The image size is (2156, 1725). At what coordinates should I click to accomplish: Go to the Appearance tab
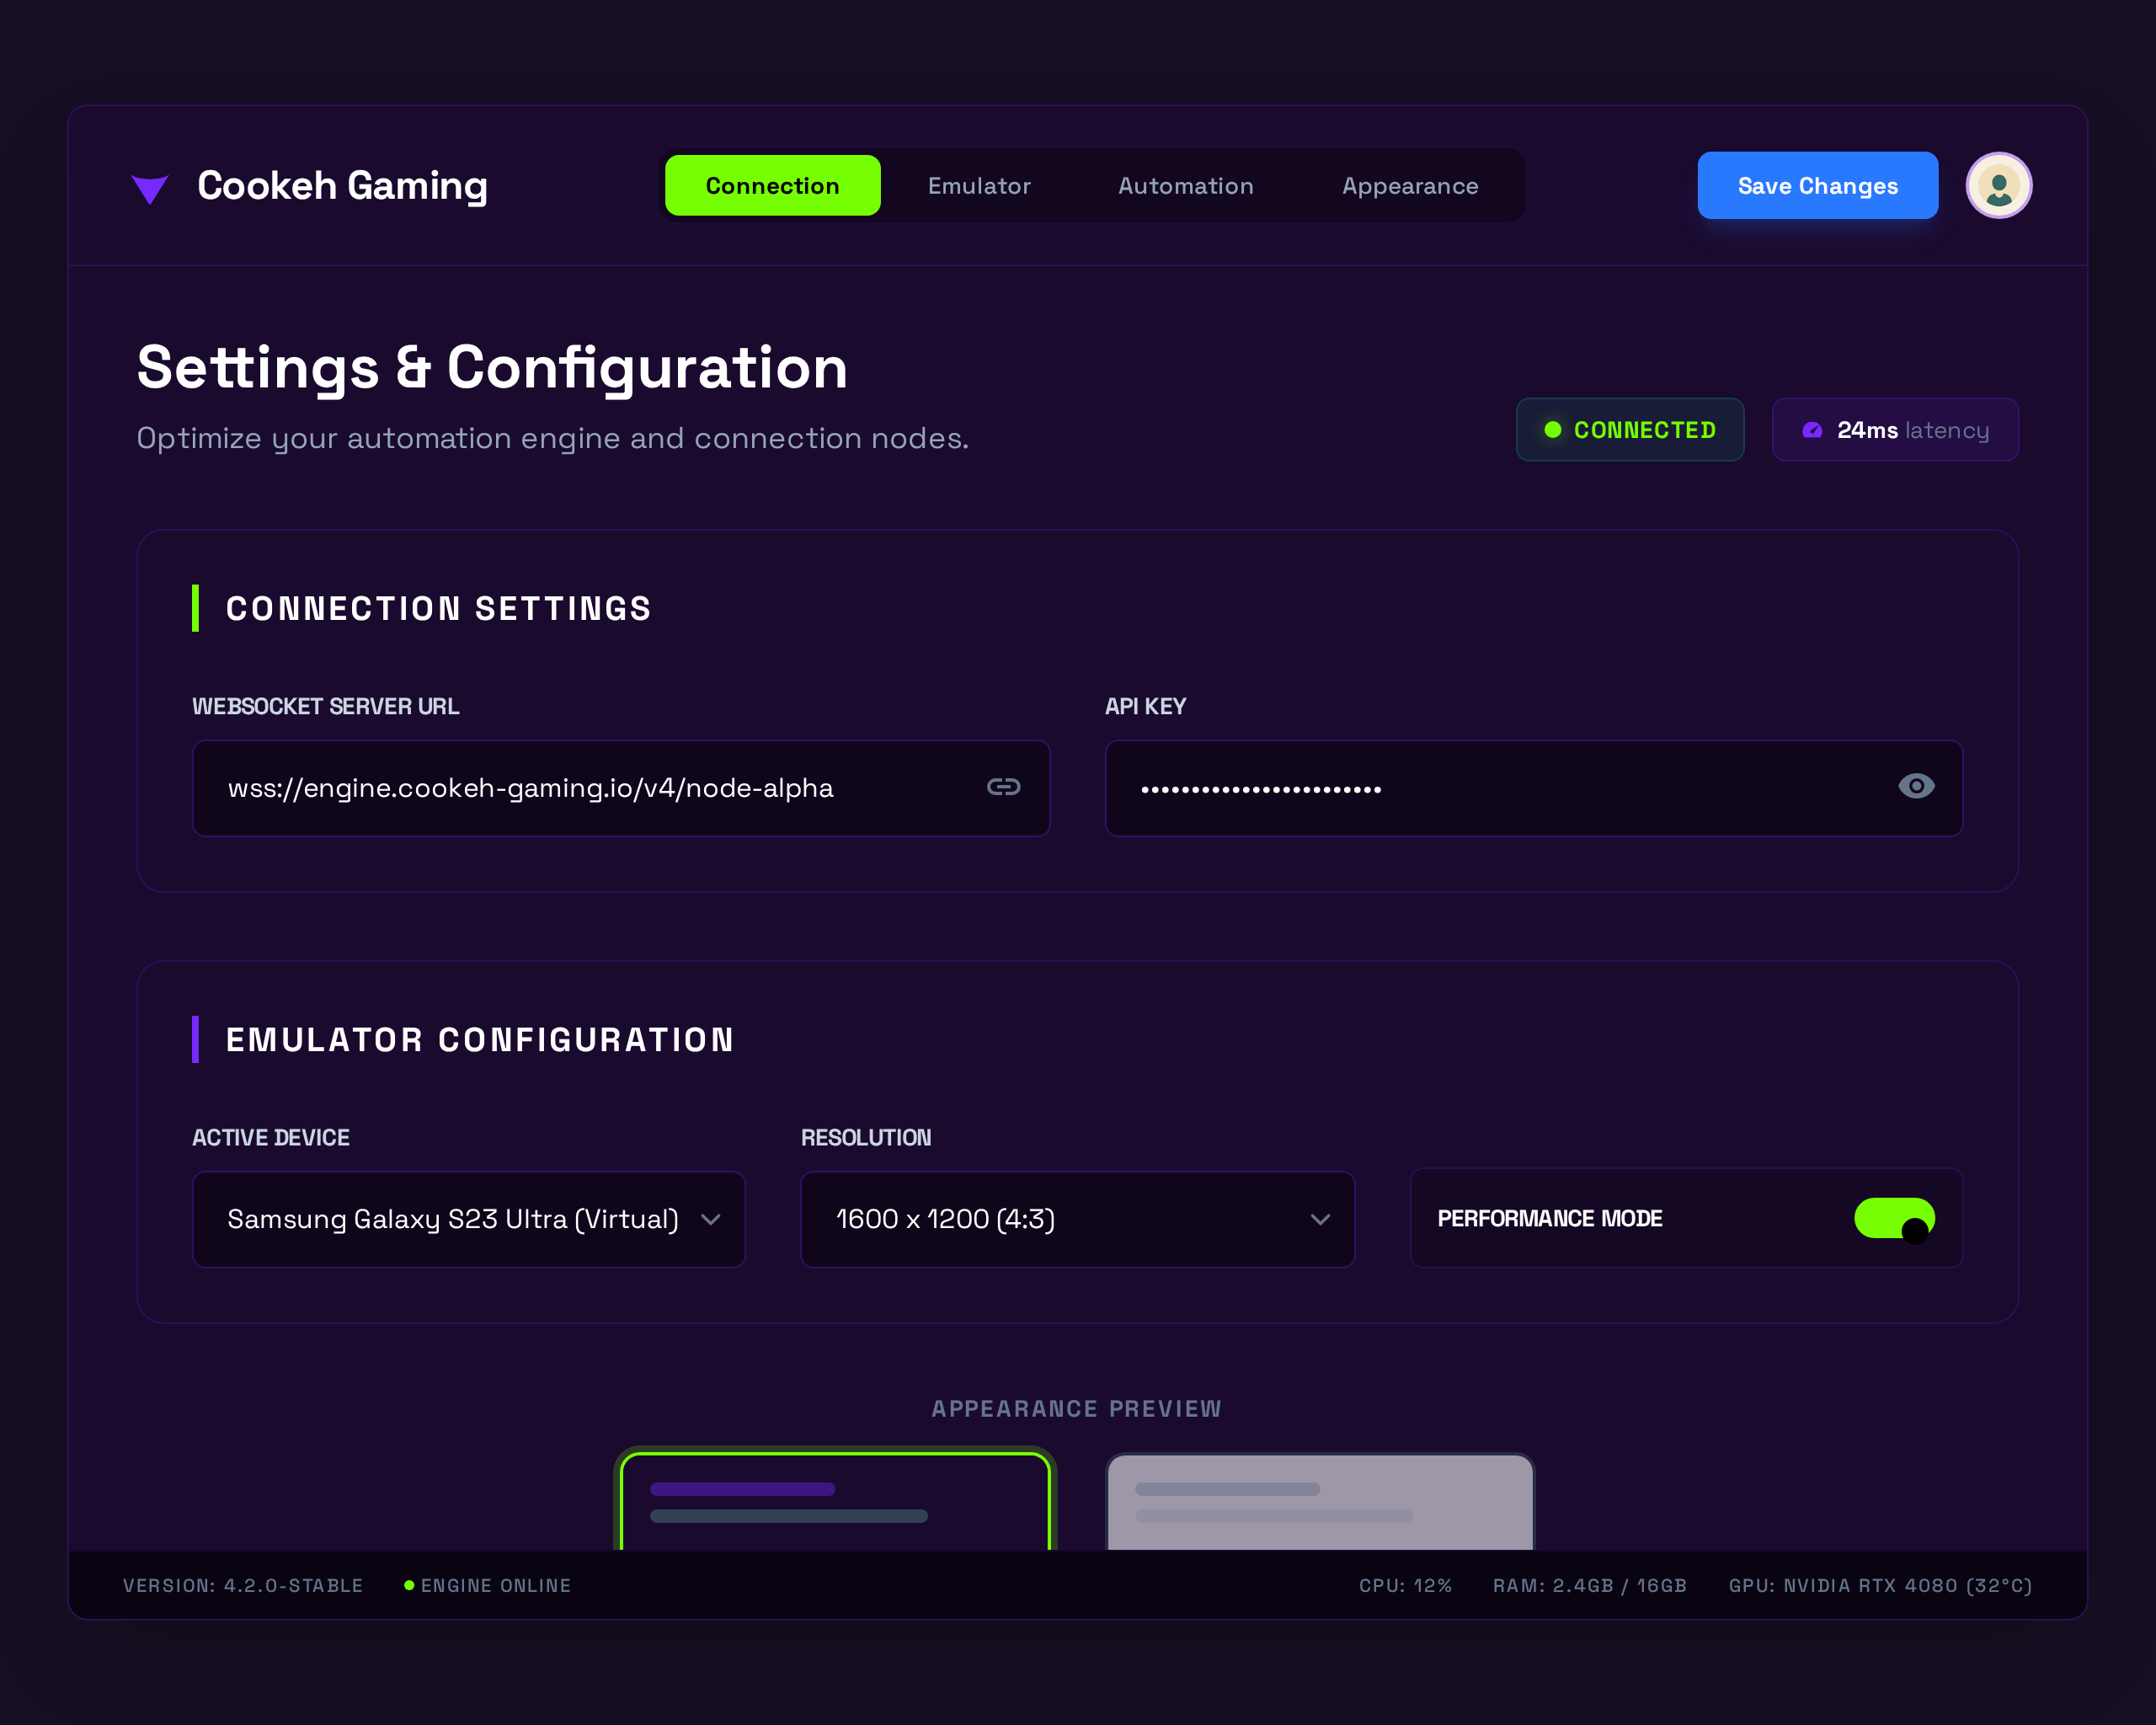(1409, 186)
